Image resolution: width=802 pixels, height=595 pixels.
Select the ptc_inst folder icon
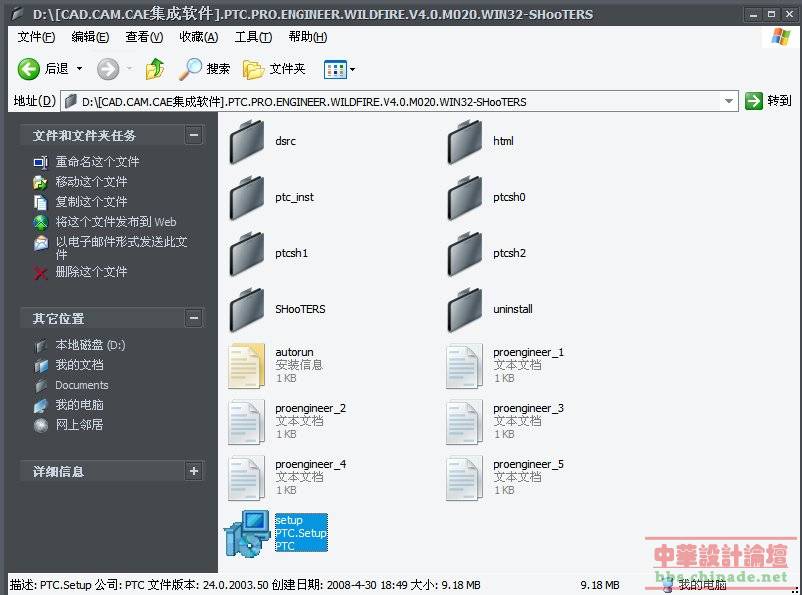tap(247, 197)
